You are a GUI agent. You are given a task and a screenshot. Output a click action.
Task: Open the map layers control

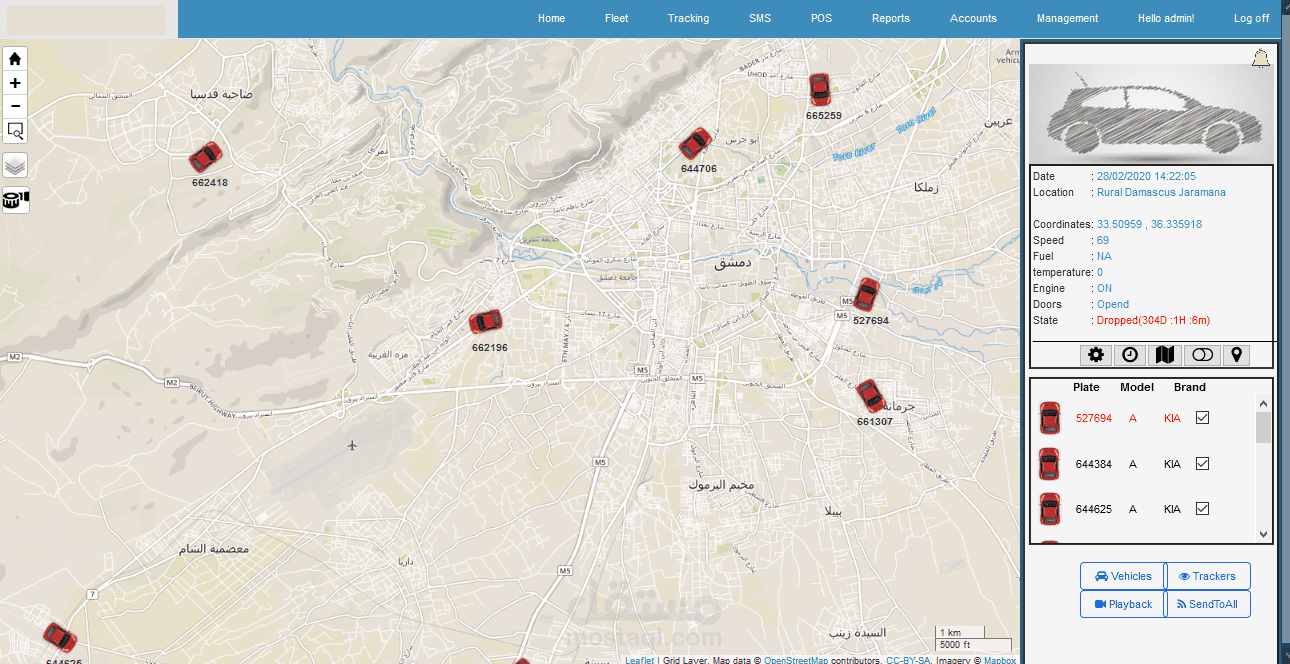pos(15,165)
